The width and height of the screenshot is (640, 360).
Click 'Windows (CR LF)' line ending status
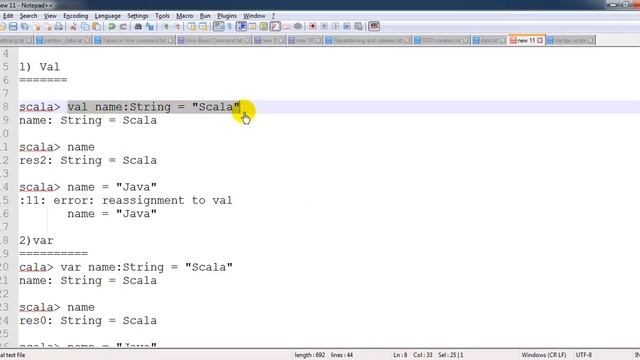[544, 355]
